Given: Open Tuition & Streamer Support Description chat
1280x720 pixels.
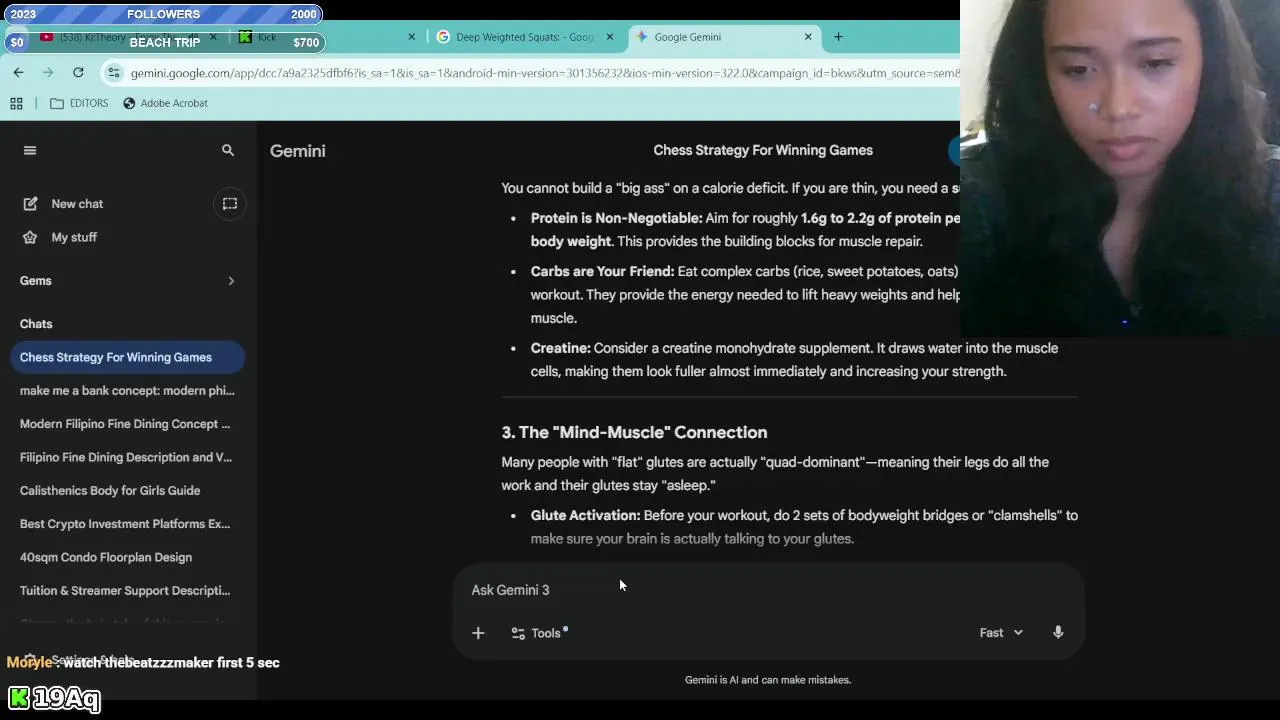Looking at the screenshot, I should [127, 591].
